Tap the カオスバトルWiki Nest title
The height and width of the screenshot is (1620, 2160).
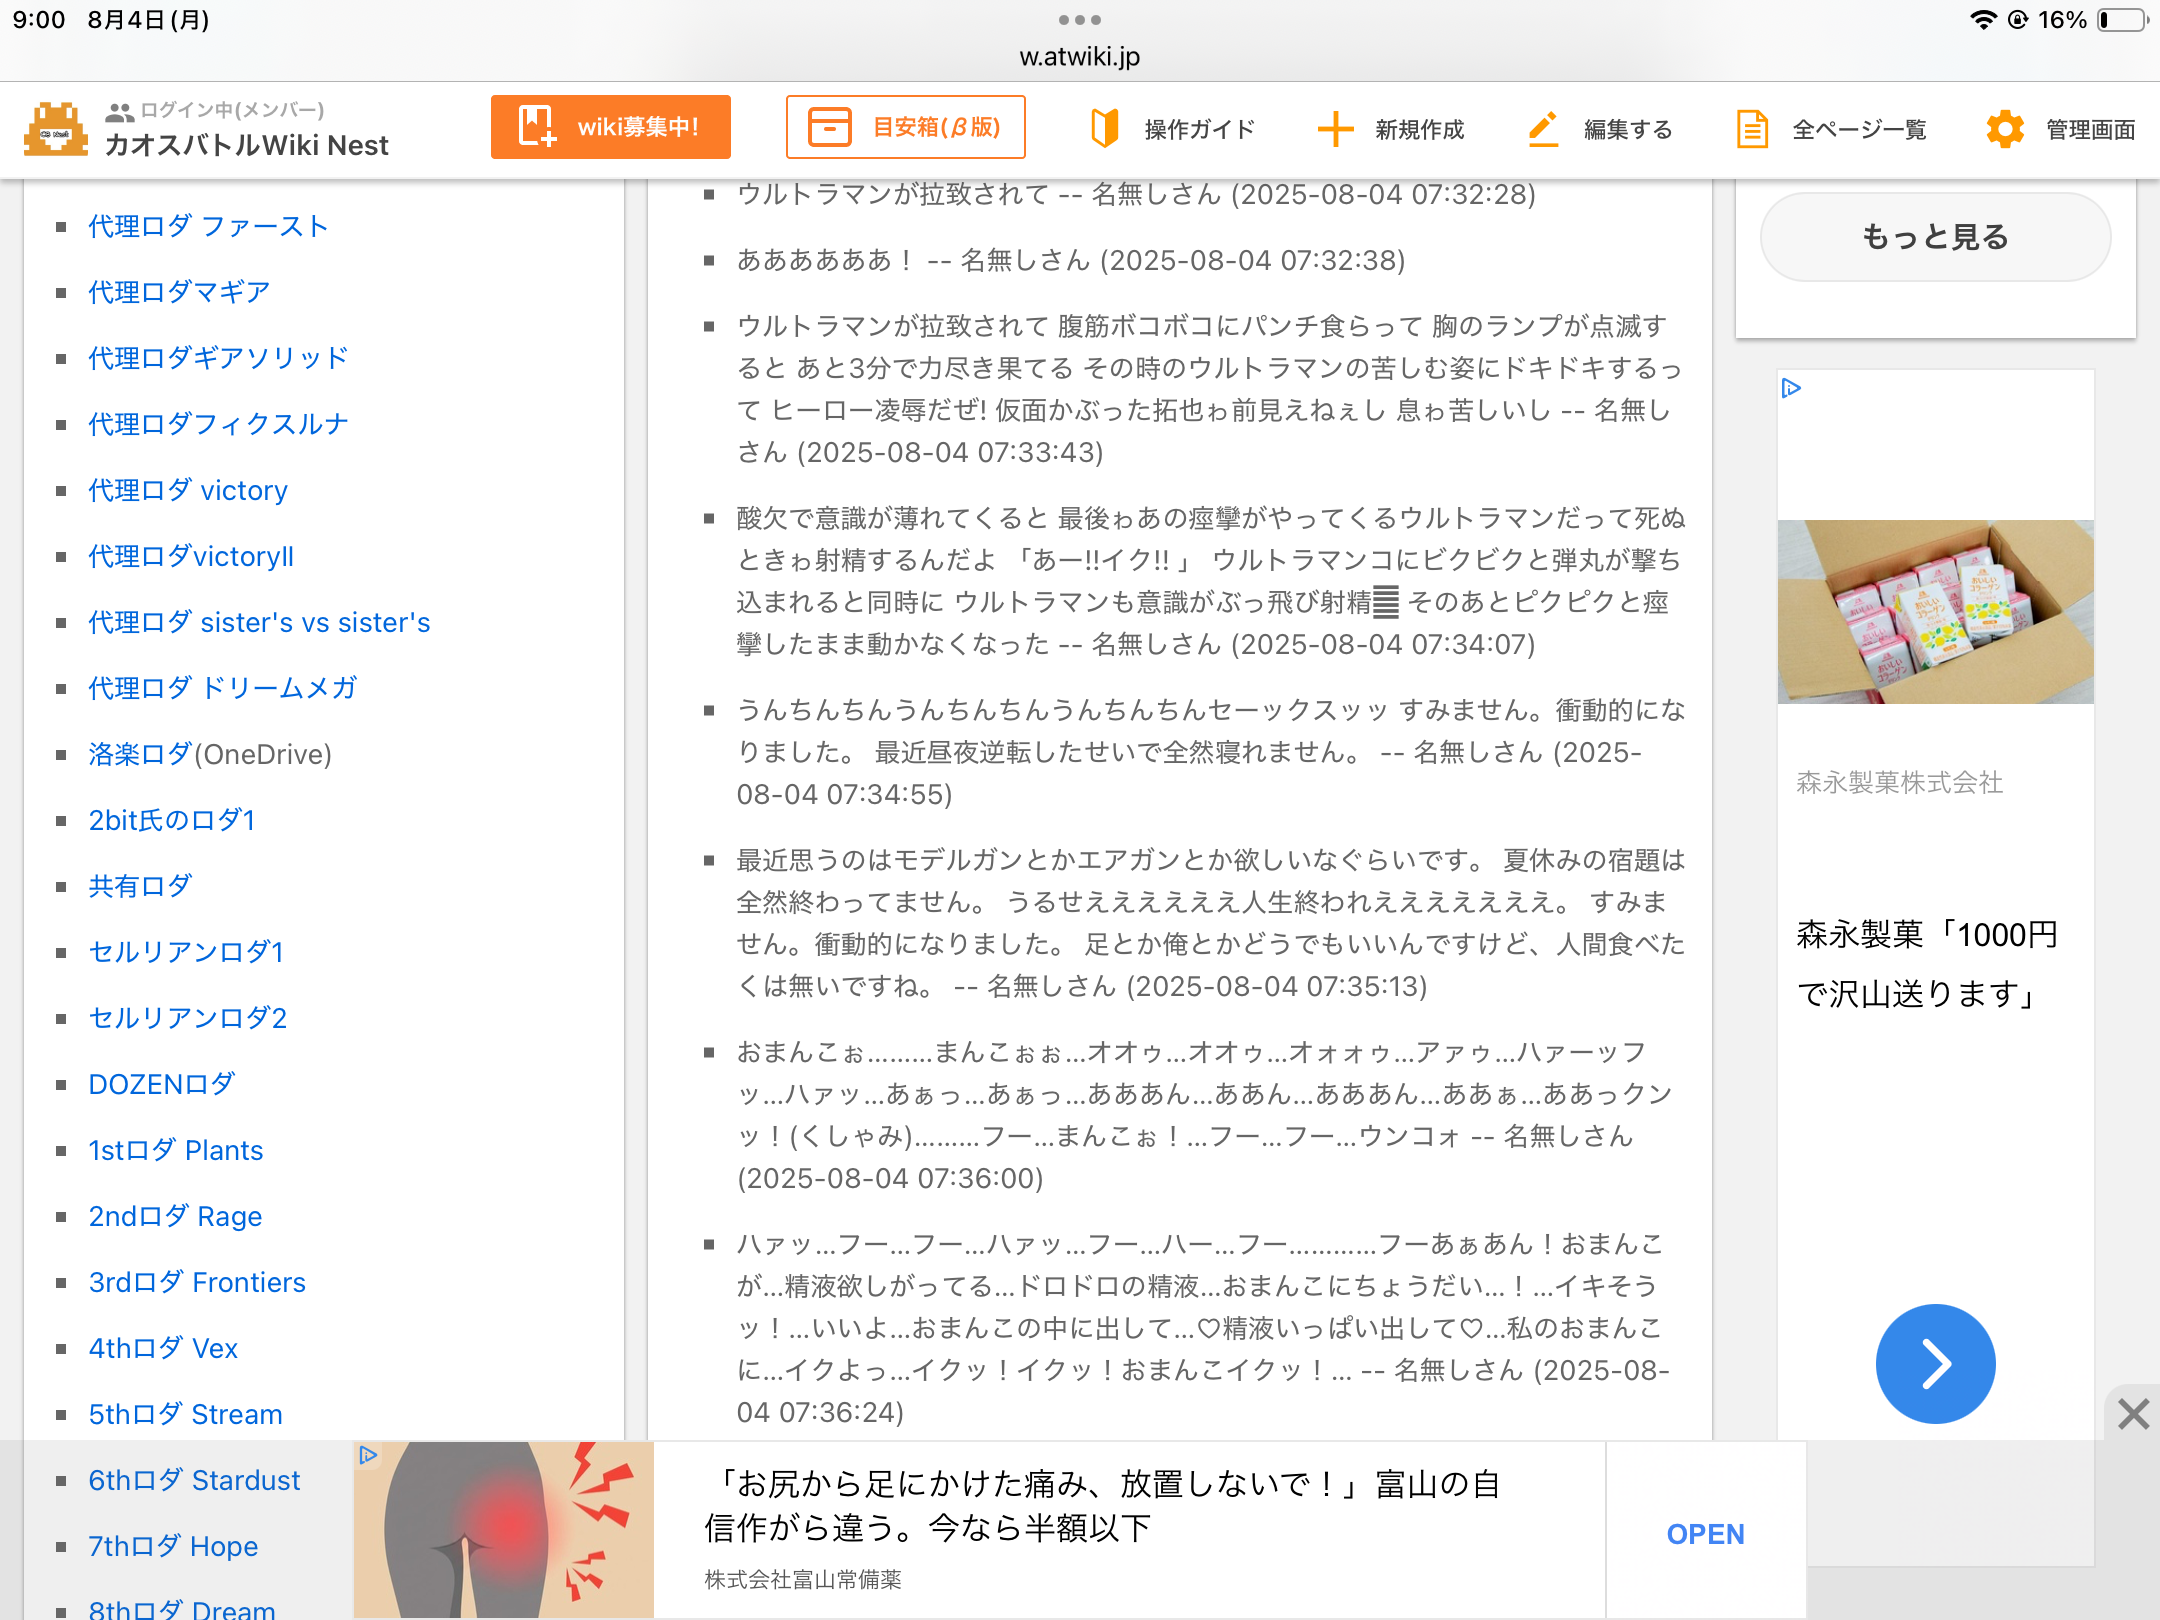click(247, 145)
